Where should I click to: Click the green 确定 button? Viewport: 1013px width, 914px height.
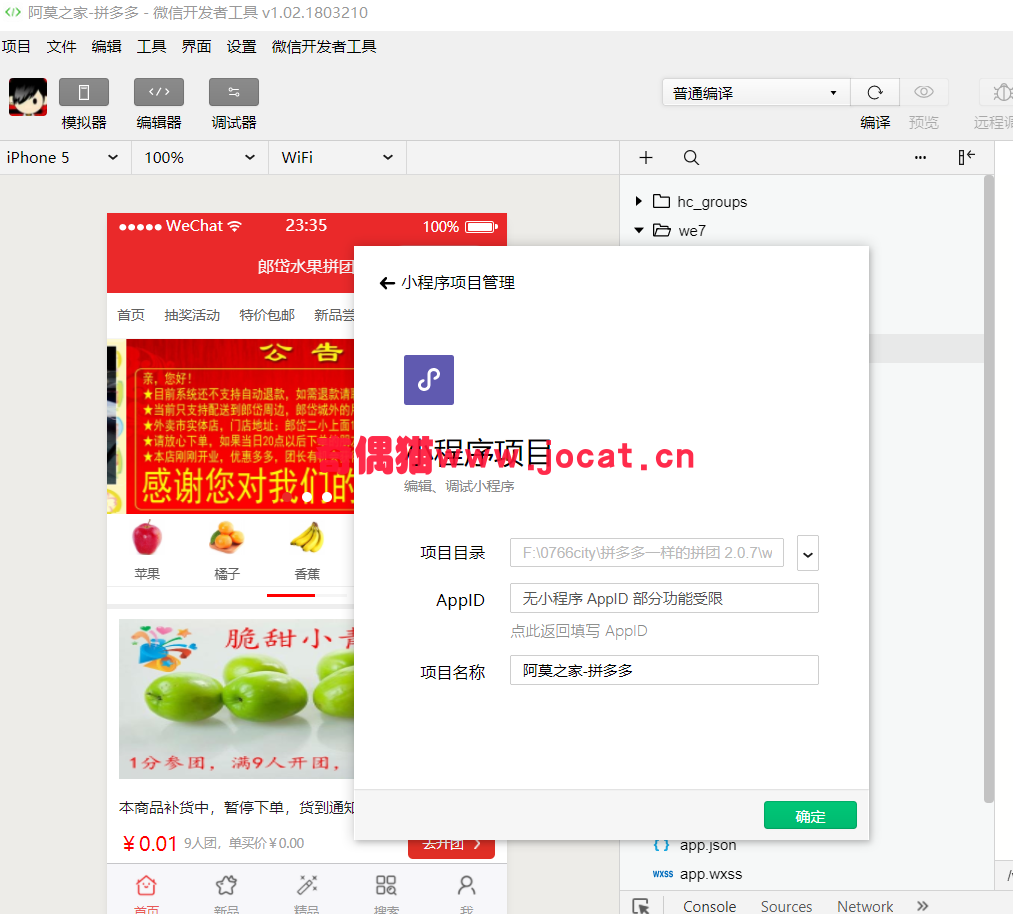tap(810, 815)
